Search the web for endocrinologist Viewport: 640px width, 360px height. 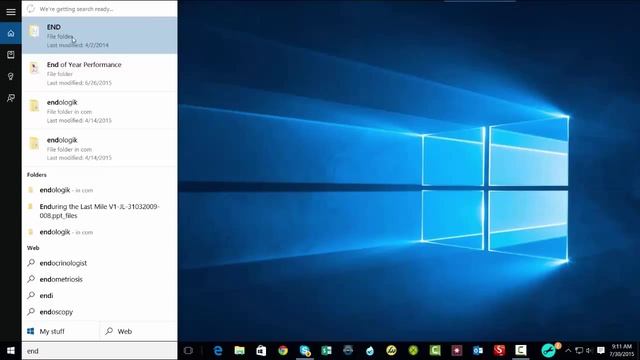pos(100,263)
